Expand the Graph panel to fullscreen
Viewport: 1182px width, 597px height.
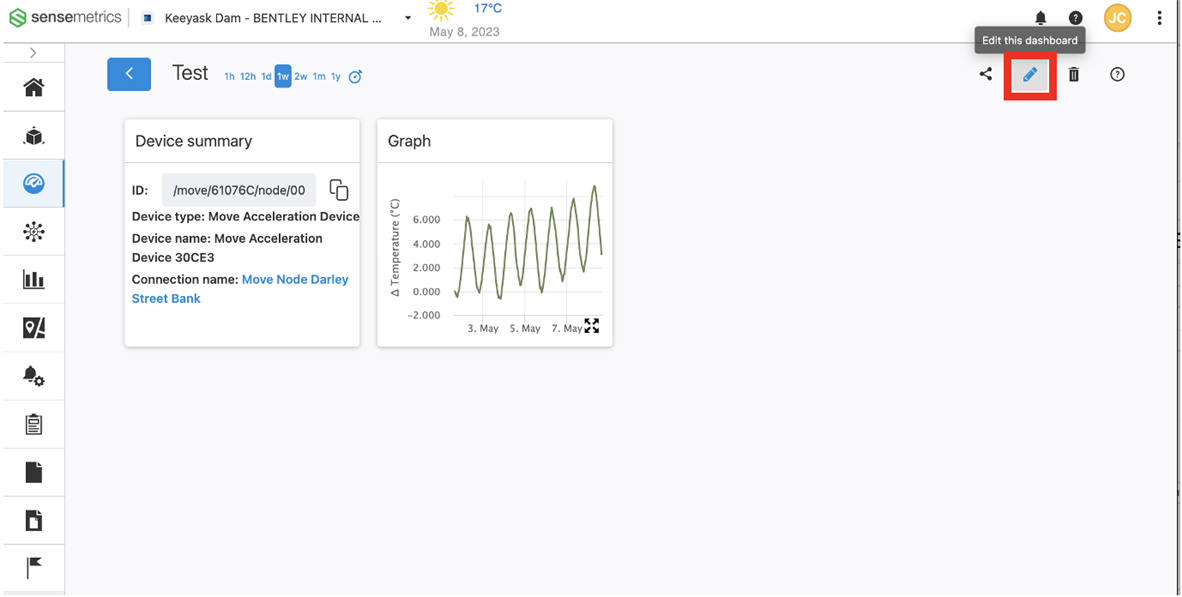click(x=592, y=325)
